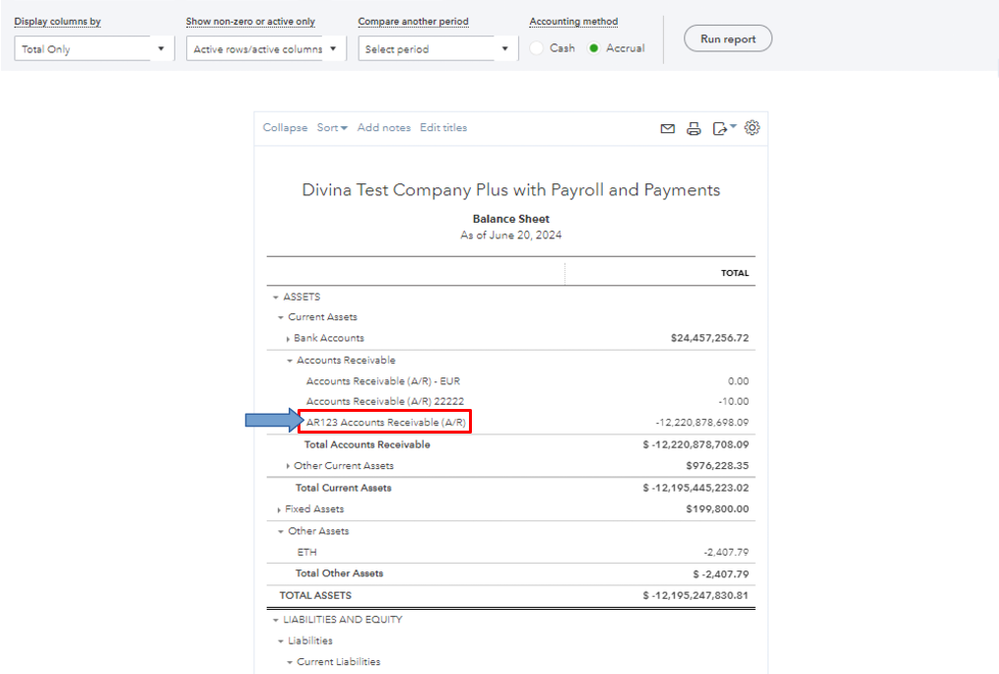
Task: Click the Run report button
Action: [728, 39]
